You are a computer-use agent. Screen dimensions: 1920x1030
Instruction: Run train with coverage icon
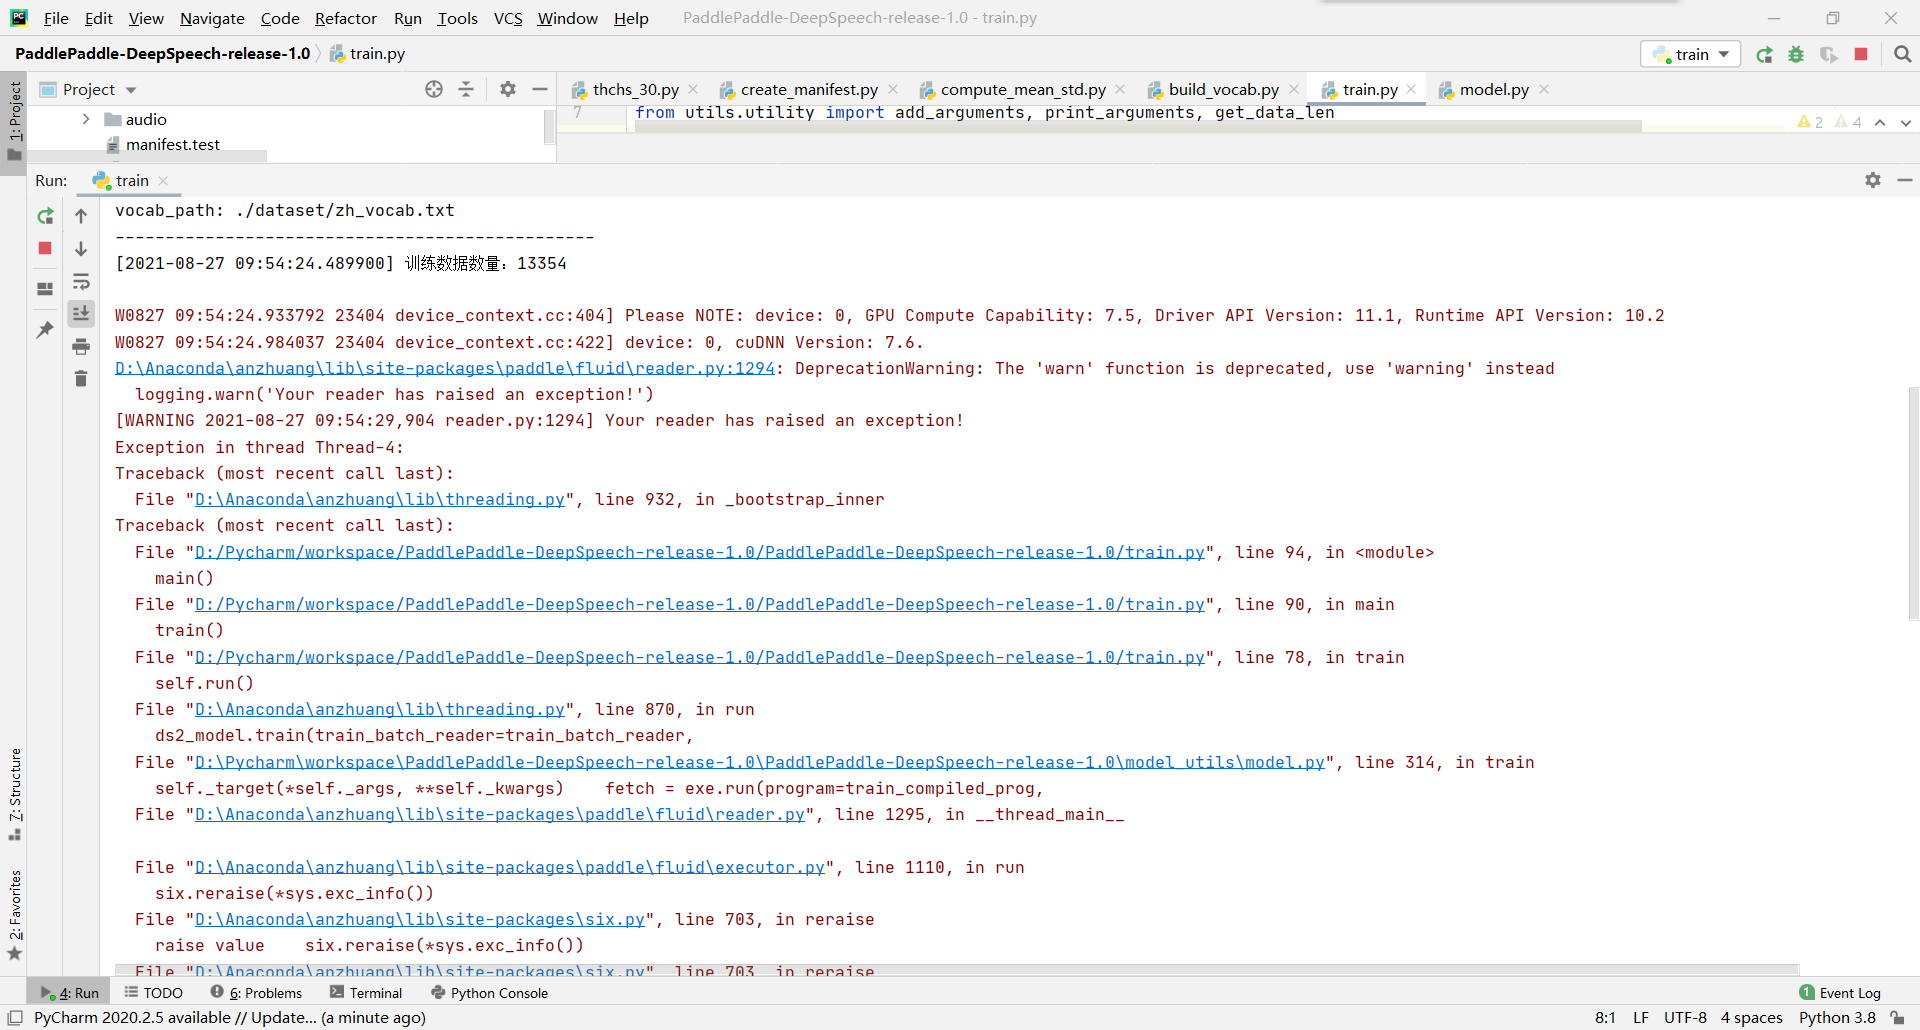tap(1830, 54)
